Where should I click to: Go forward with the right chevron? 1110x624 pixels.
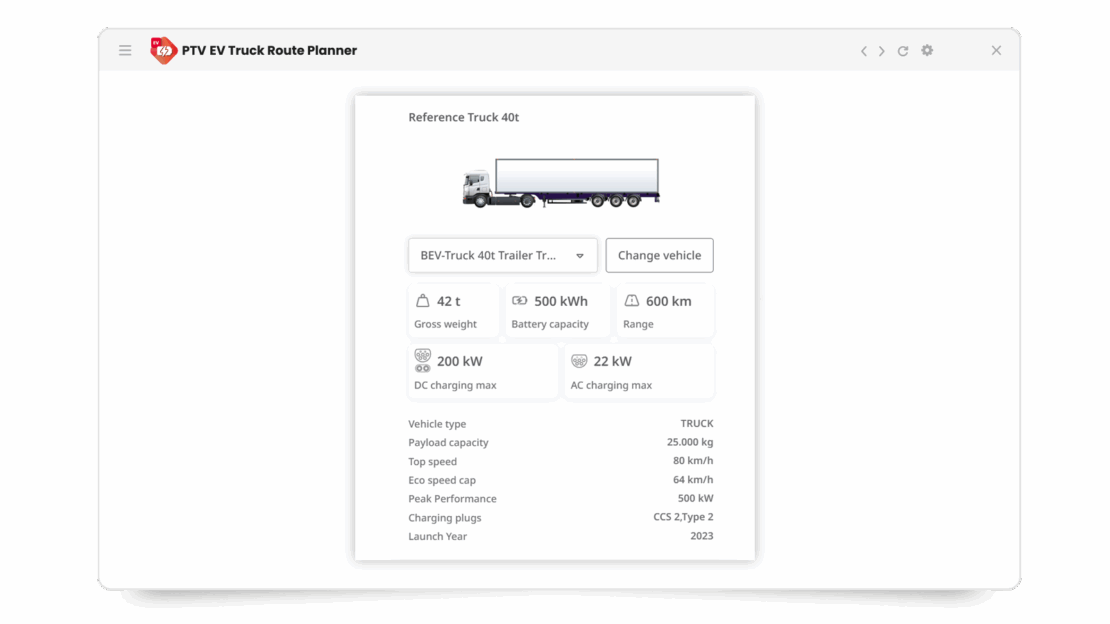point(882,51)
